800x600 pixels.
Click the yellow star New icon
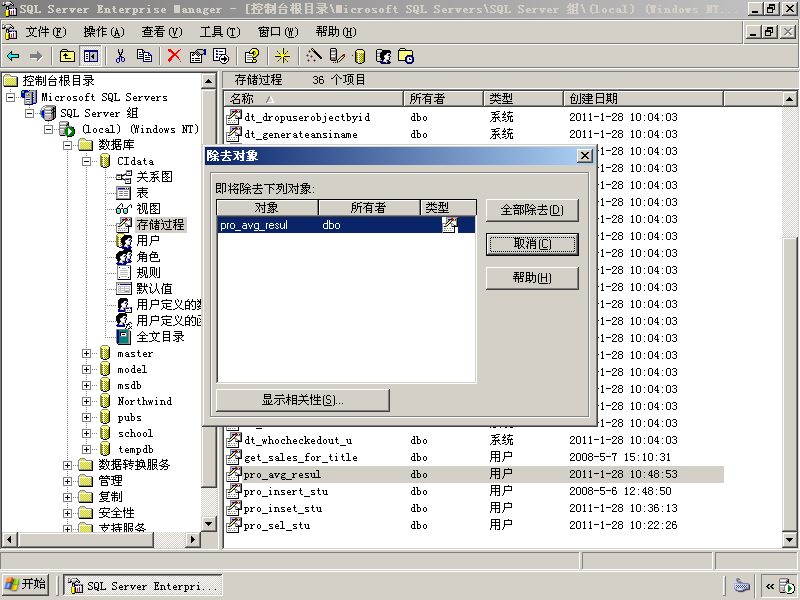coord(282,56)
